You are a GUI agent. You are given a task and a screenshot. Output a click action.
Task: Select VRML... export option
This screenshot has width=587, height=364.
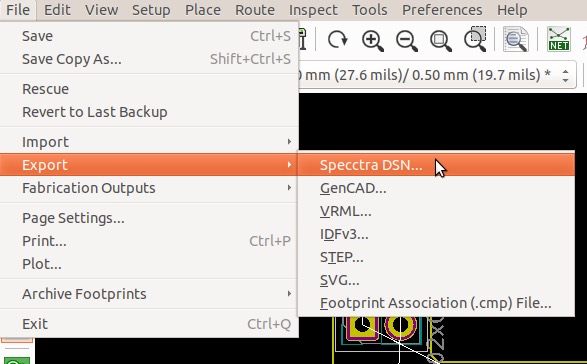tap(436, 211)
